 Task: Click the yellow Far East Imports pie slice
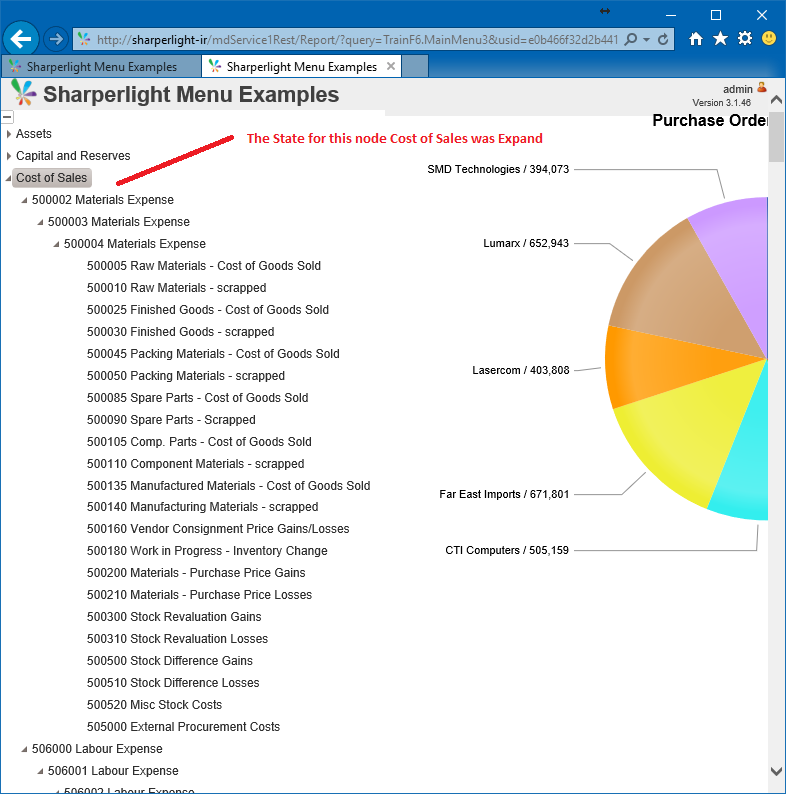[x=694, y=430]
